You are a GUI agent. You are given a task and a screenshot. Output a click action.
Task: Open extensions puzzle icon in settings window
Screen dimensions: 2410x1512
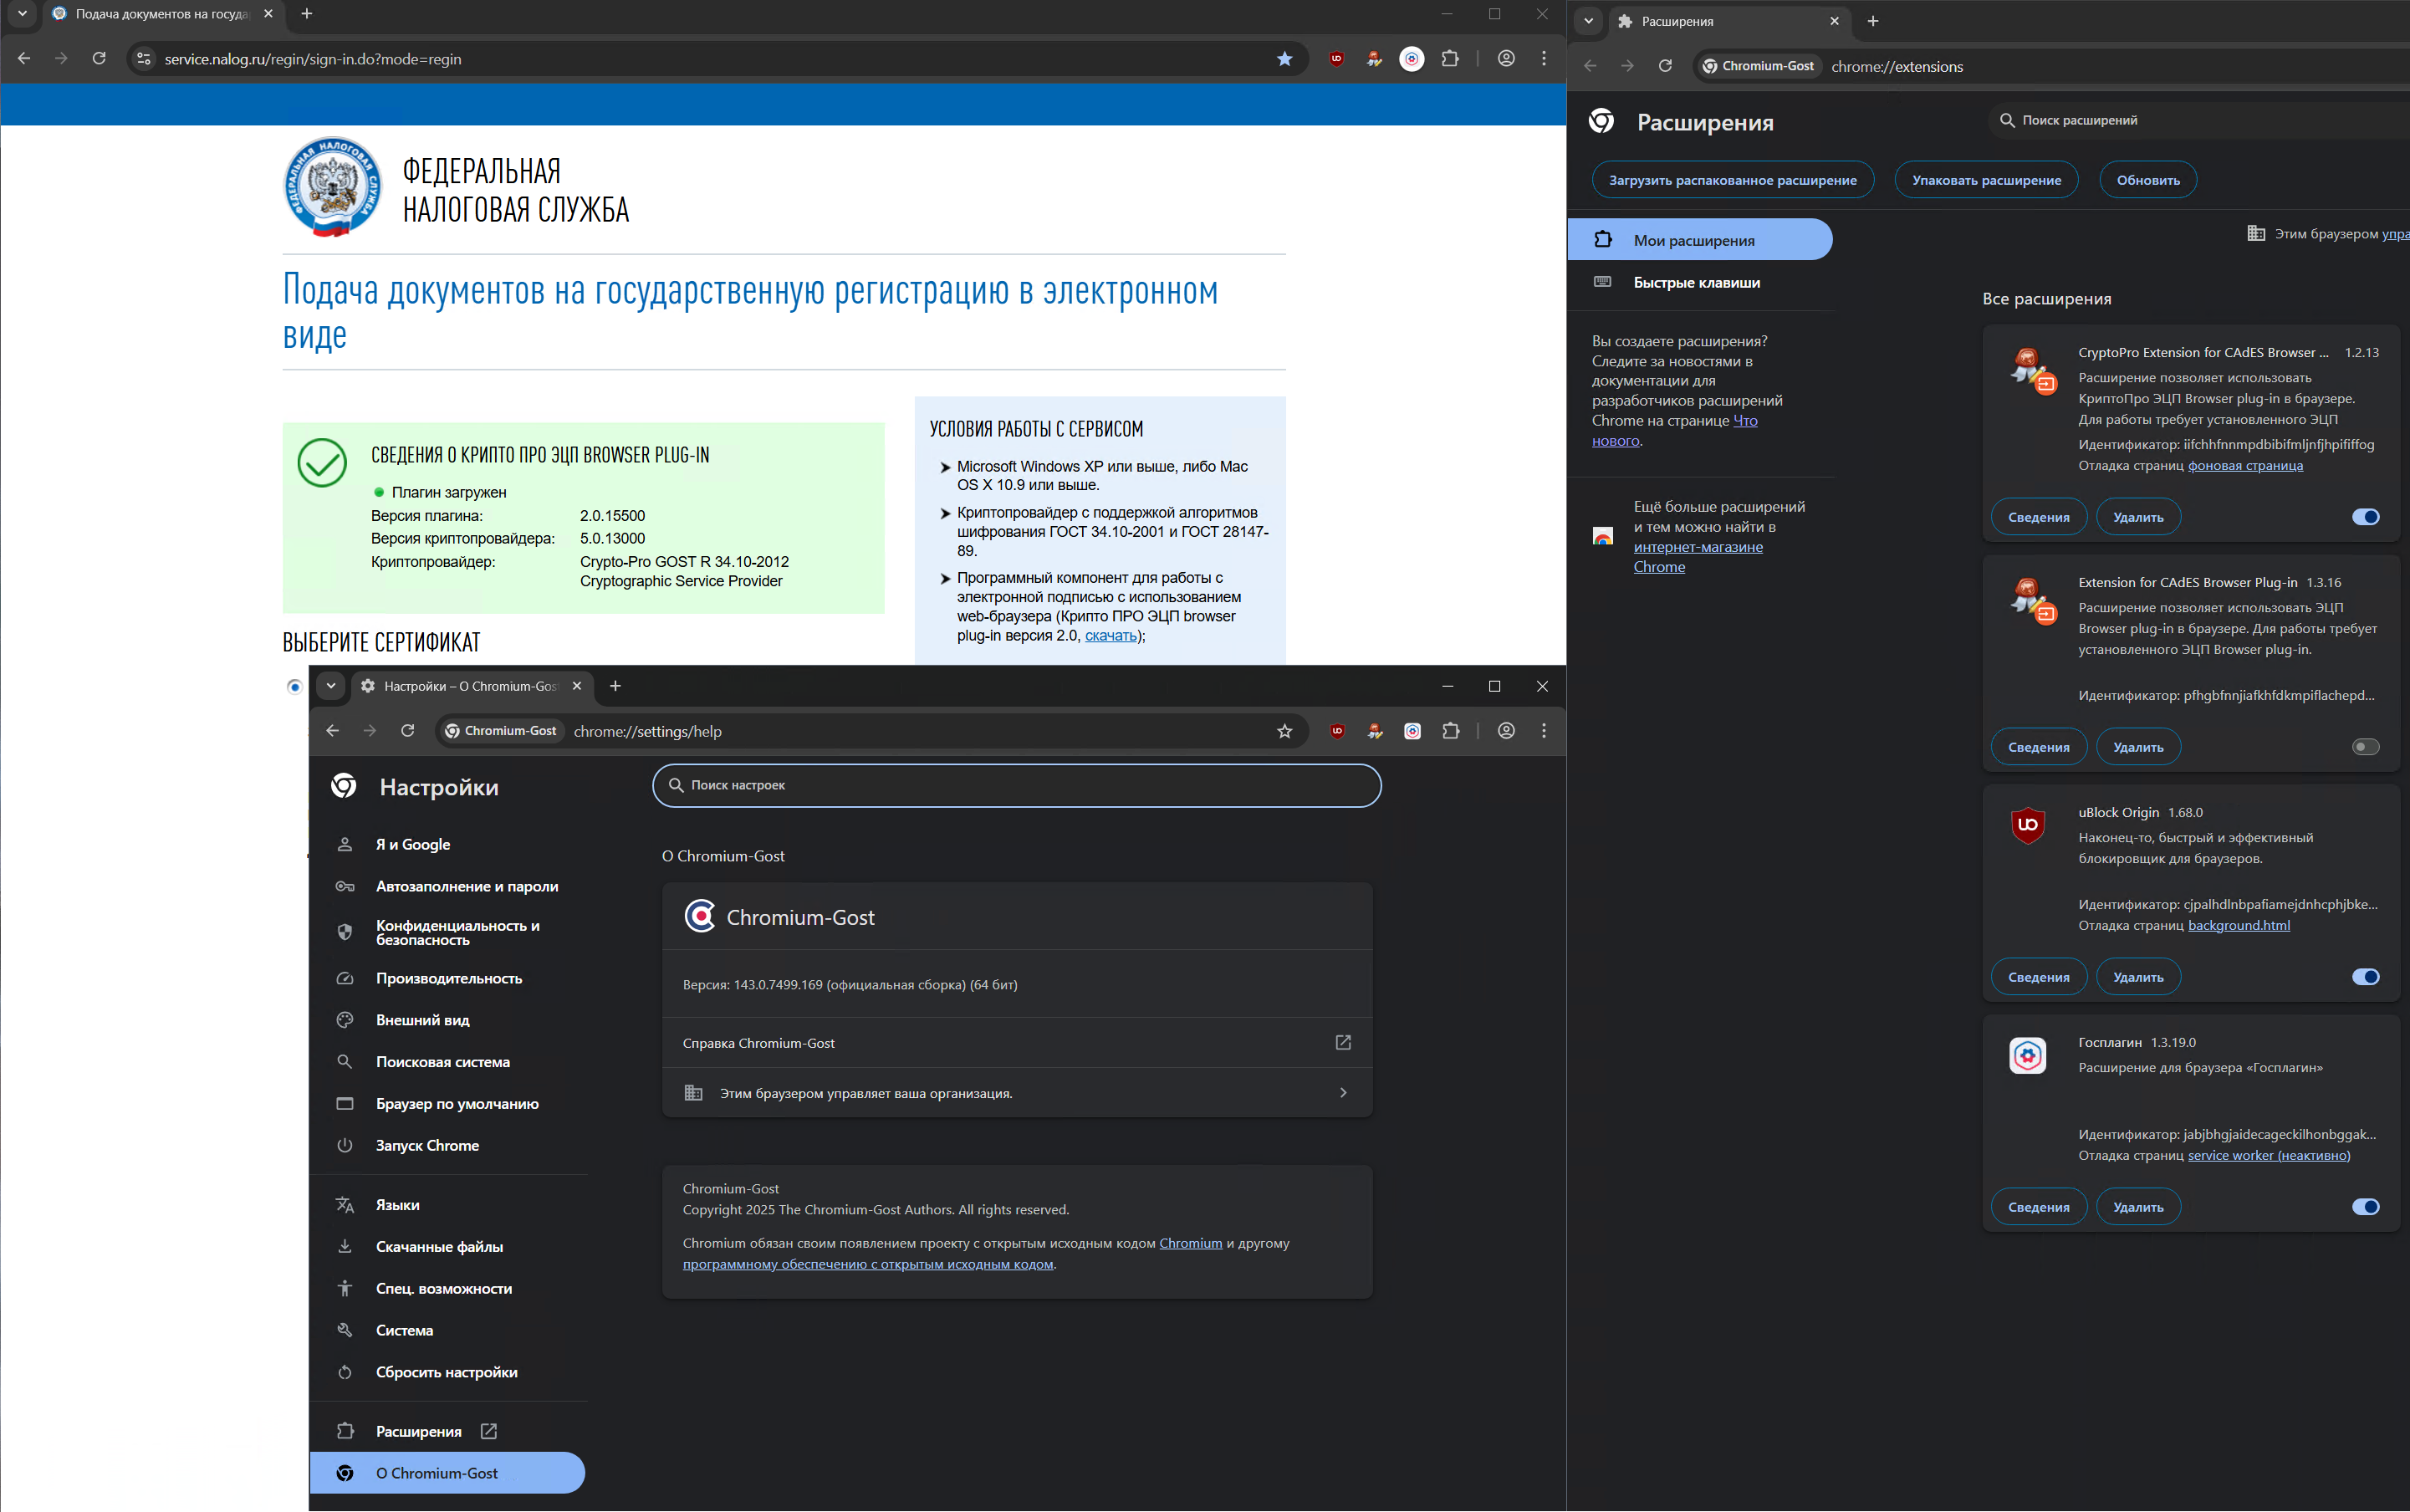click(1450, 731)
